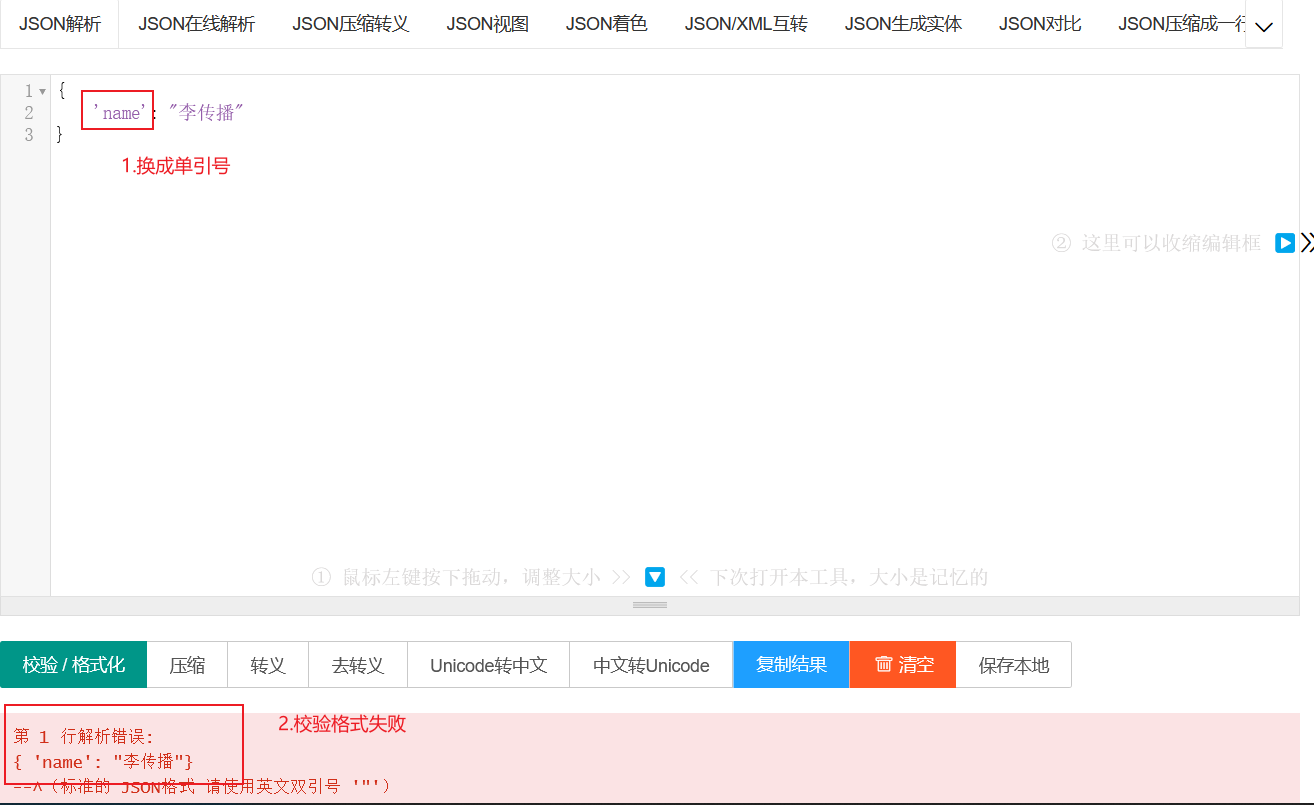Viewport: 1314px width, 805px height.
Task: Collapse the code fold arrow on line 1
Action: tap(42, 91)
